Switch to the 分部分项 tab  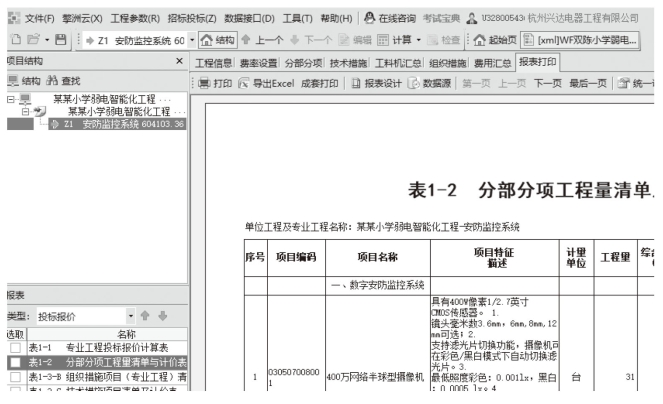coord(303,63)
